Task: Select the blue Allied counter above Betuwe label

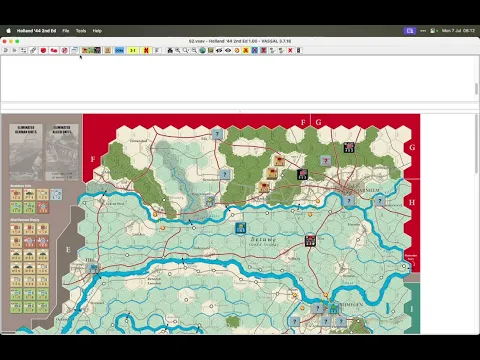Action: (x=240, y=227)
